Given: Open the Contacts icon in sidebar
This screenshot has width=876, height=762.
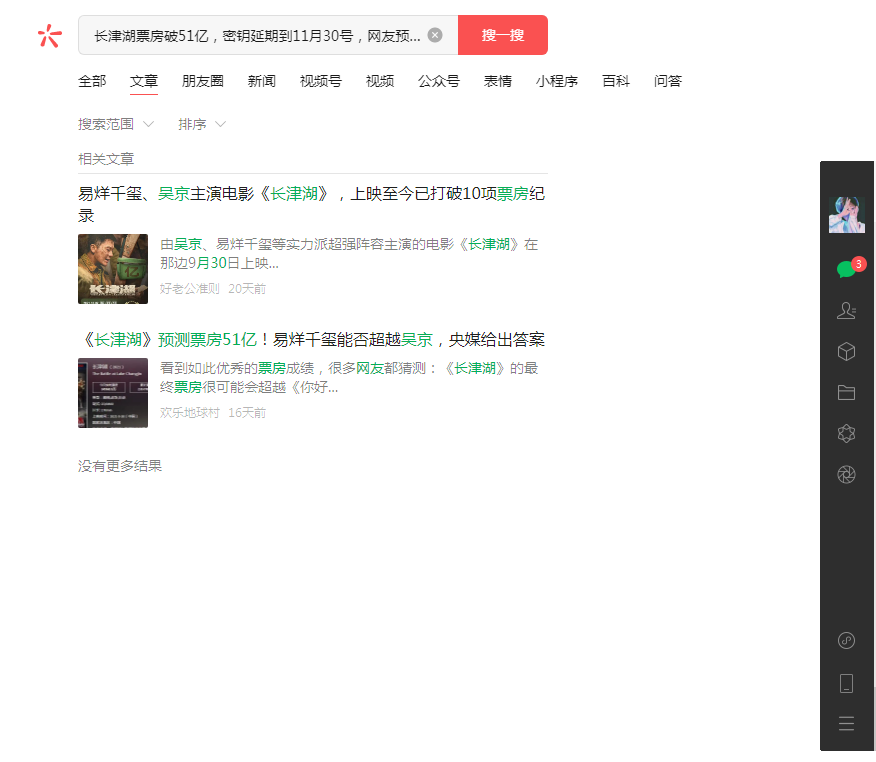Looking at the screenshot, I should coord(846,310).
